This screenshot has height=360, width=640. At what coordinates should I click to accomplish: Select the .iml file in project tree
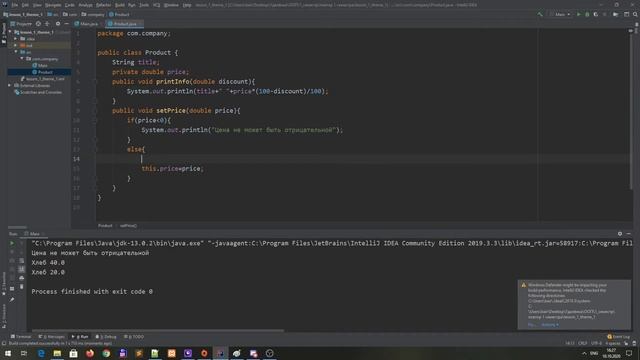pos(42,79)
